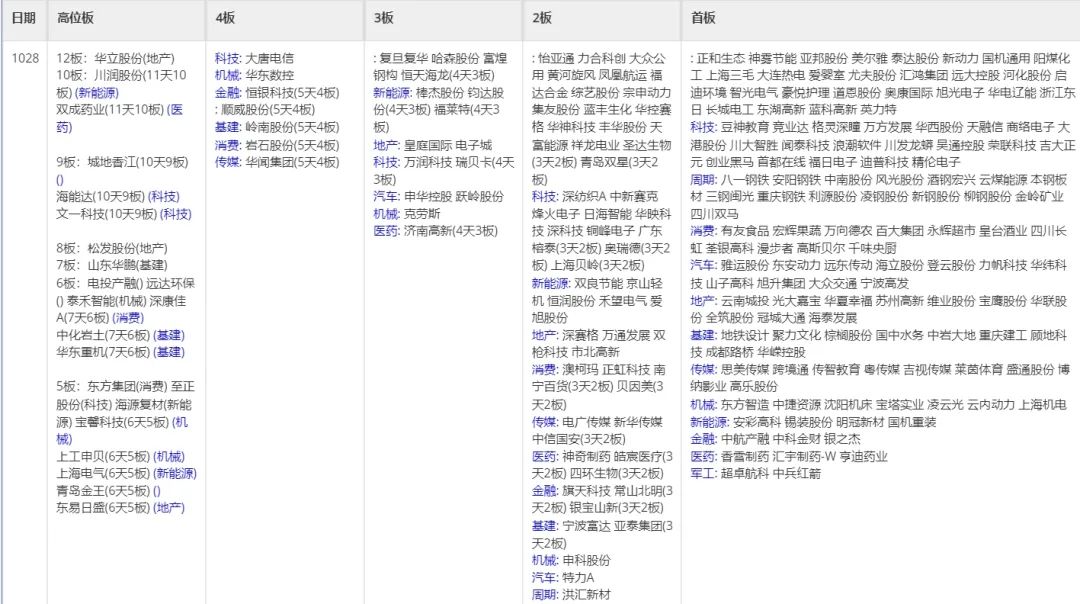Select the 高位板 column header

(x=75, y=18)
